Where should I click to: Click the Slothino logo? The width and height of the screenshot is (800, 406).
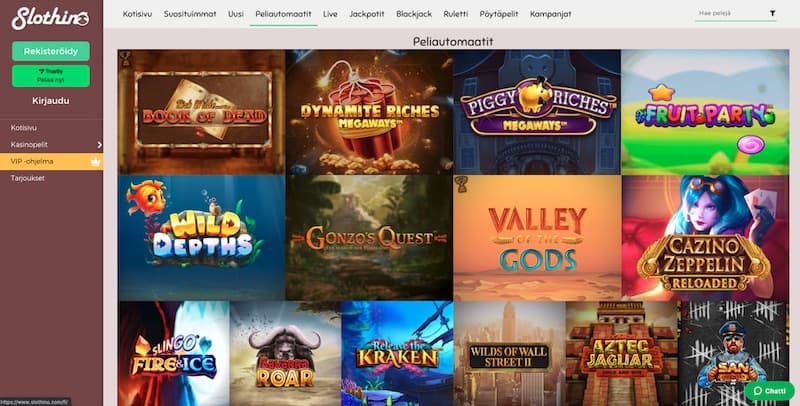(x=51, y=18)
